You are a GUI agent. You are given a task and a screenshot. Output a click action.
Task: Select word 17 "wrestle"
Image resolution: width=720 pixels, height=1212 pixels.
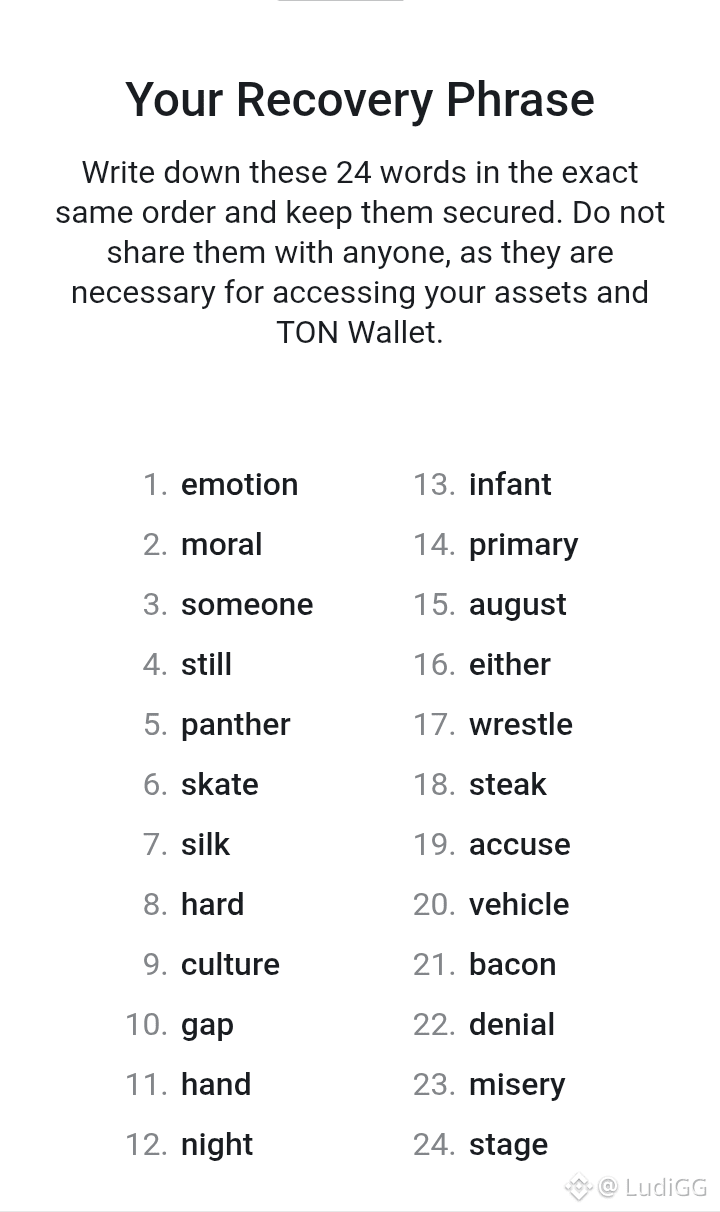point(521,725)
